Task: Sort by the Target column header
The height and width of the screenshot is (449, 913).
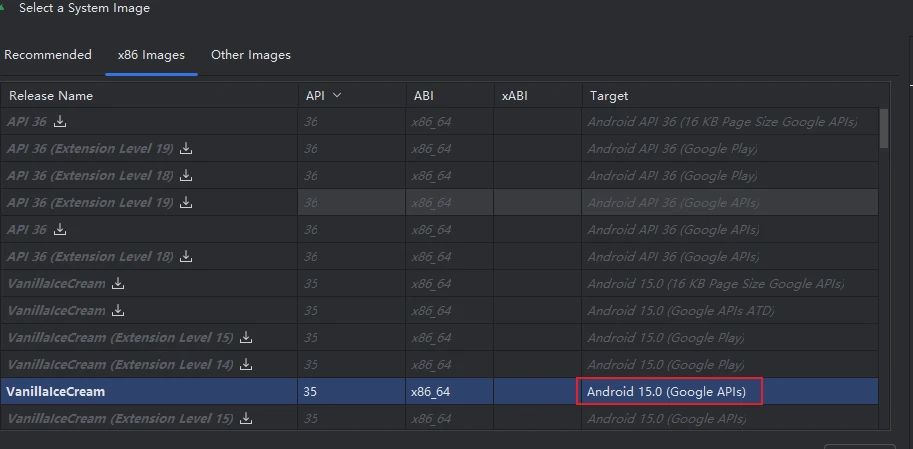Action: tap(609, 96)
